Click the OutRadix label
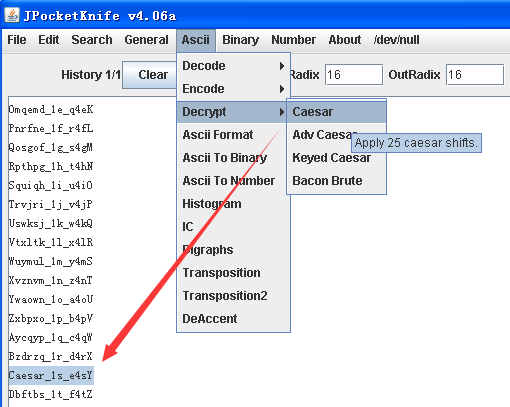510x407 pixels. click(414, 75)
